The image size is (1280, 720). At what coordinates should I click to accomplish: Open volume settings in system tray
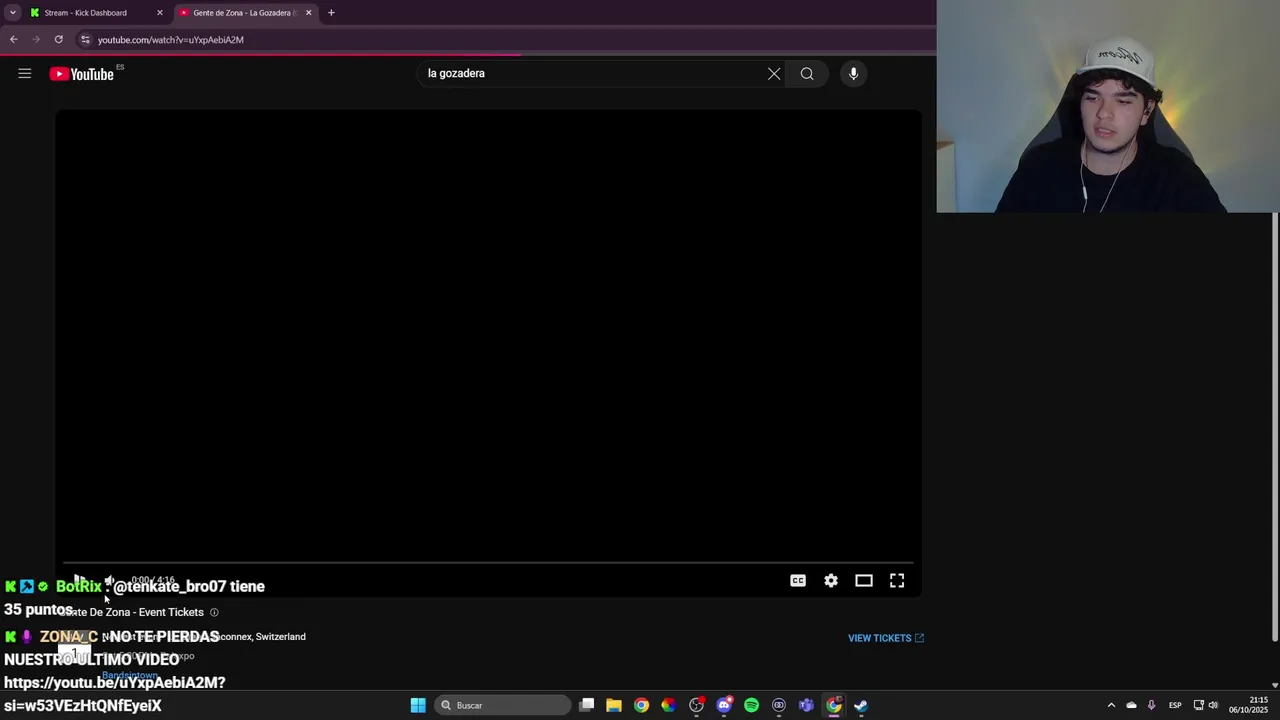(1213, 705)
